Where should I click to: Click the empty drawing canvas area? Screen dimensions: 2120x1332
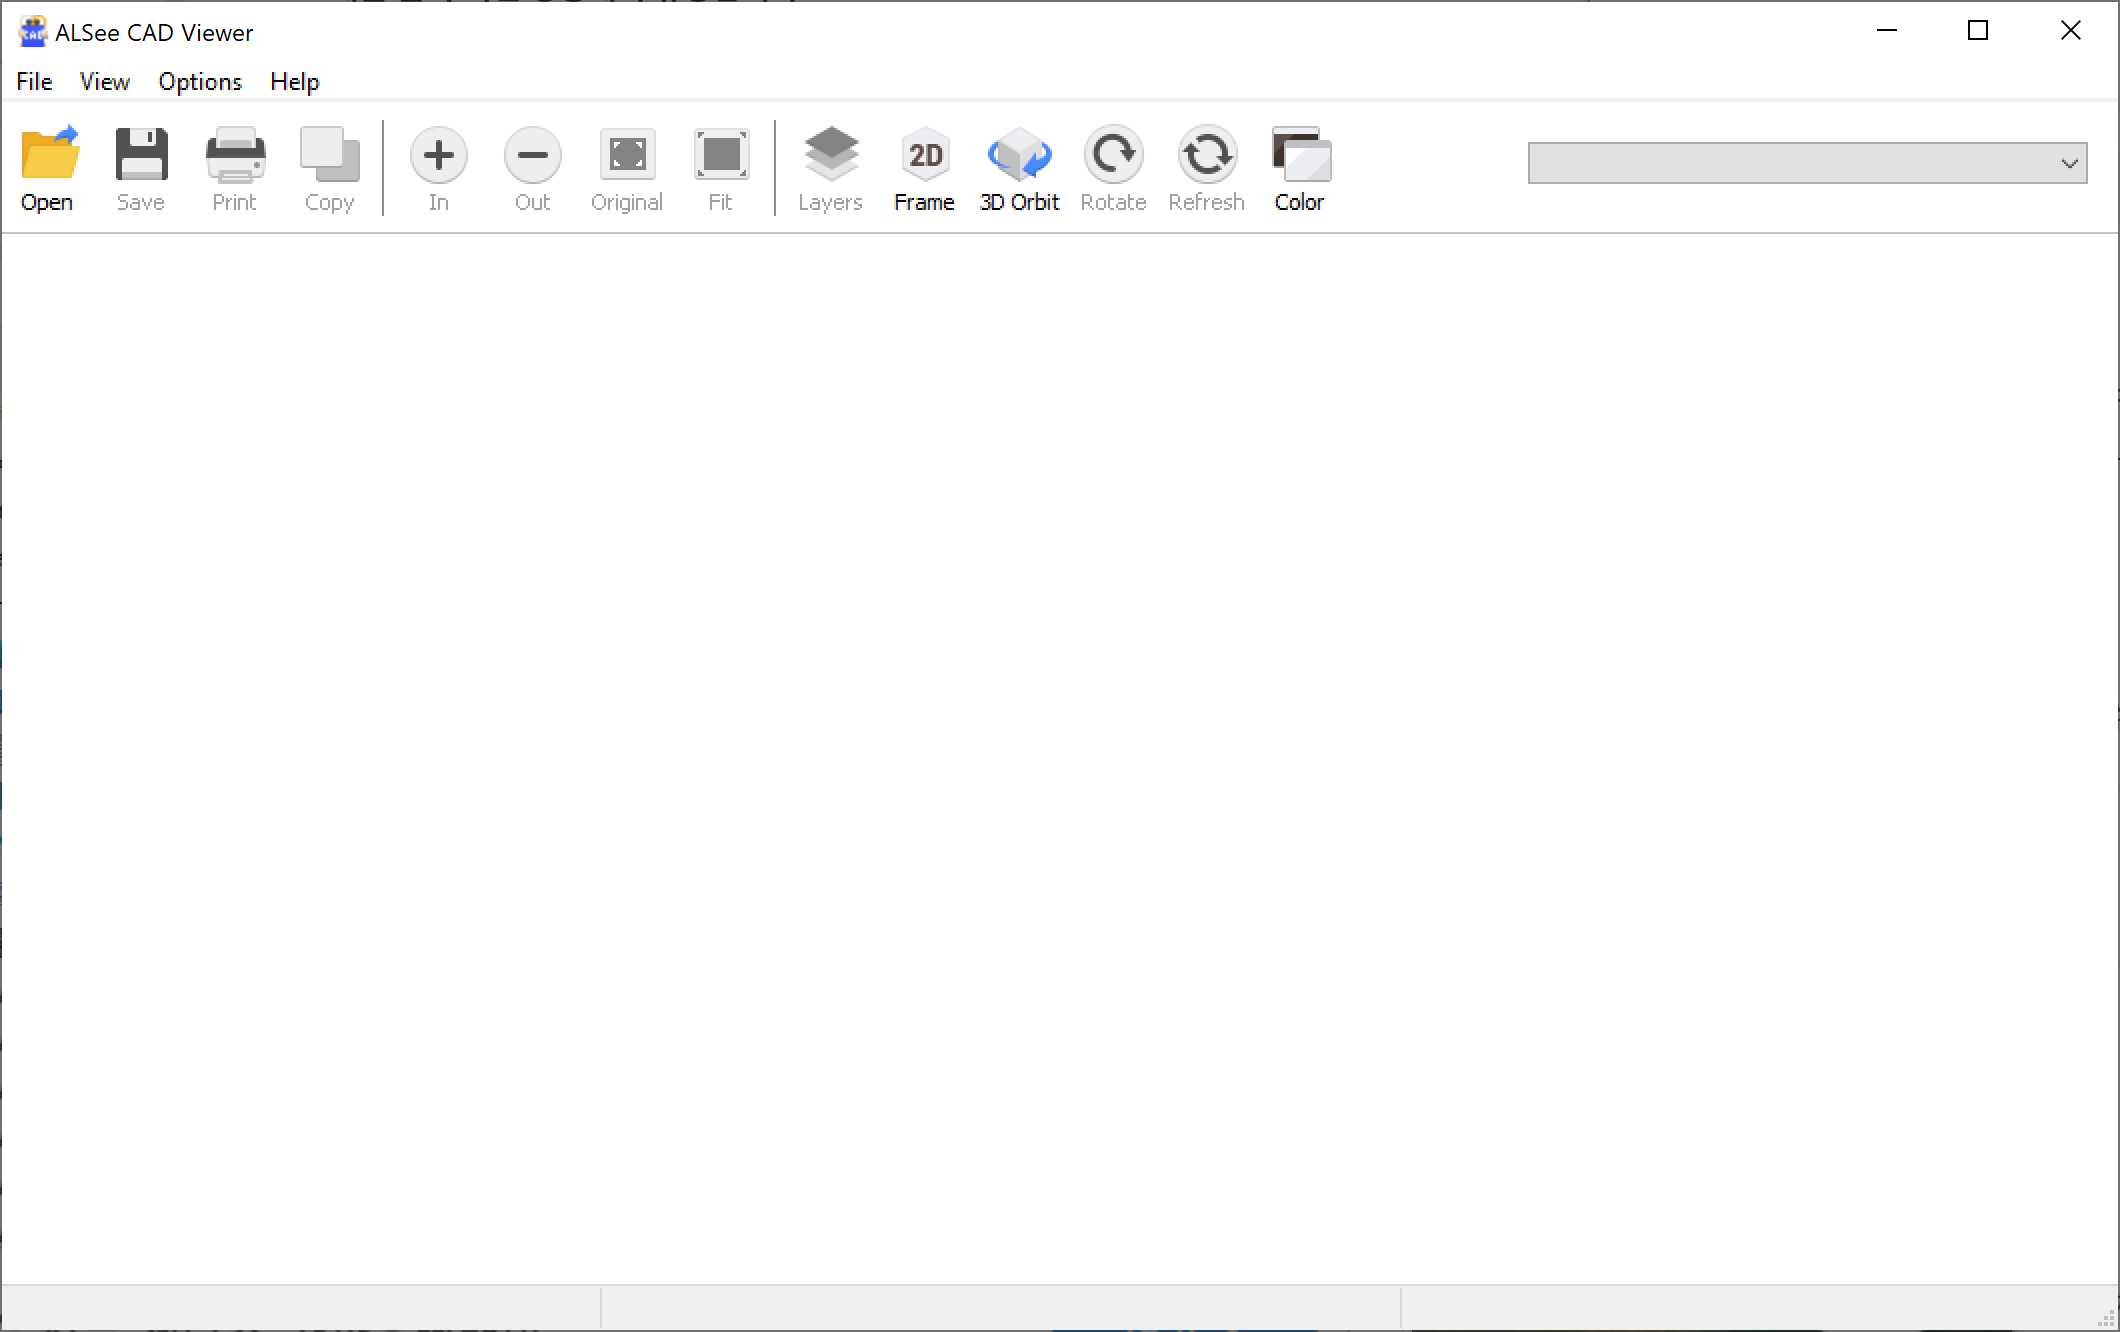pyautogui.click(x=1060, y=760)
